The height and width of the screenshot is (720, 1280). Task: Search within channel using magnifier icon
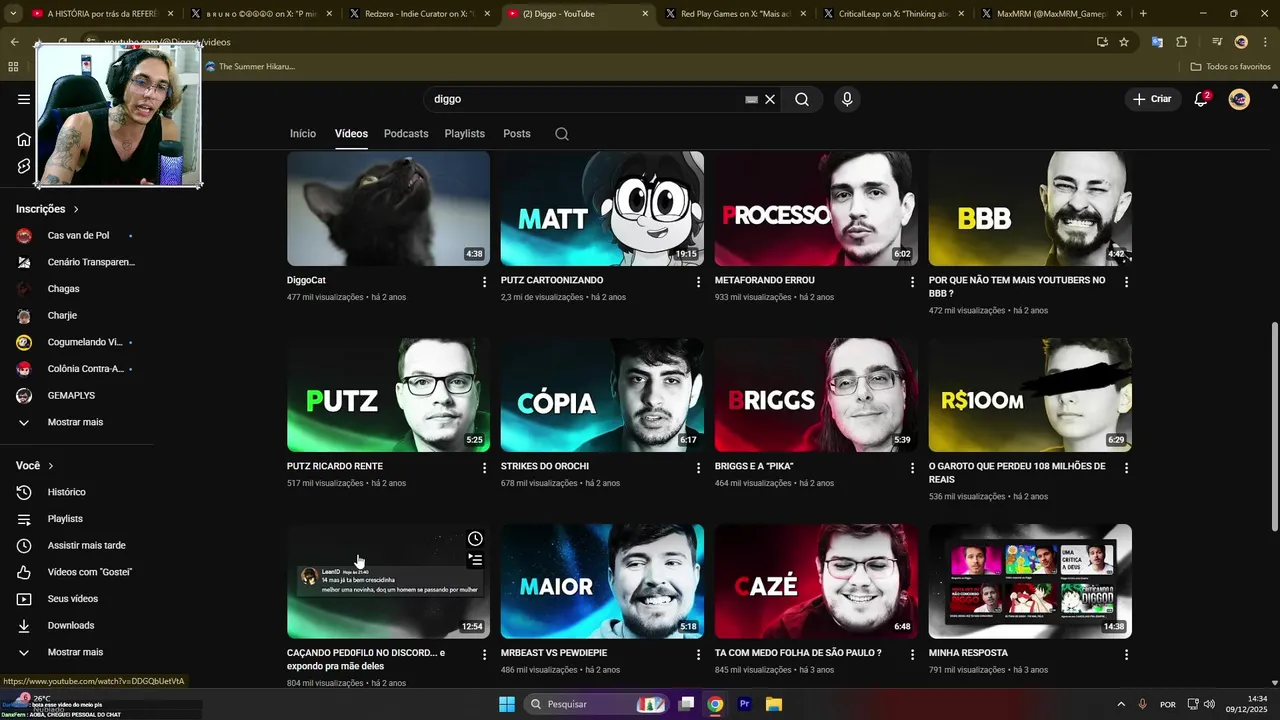562,134
